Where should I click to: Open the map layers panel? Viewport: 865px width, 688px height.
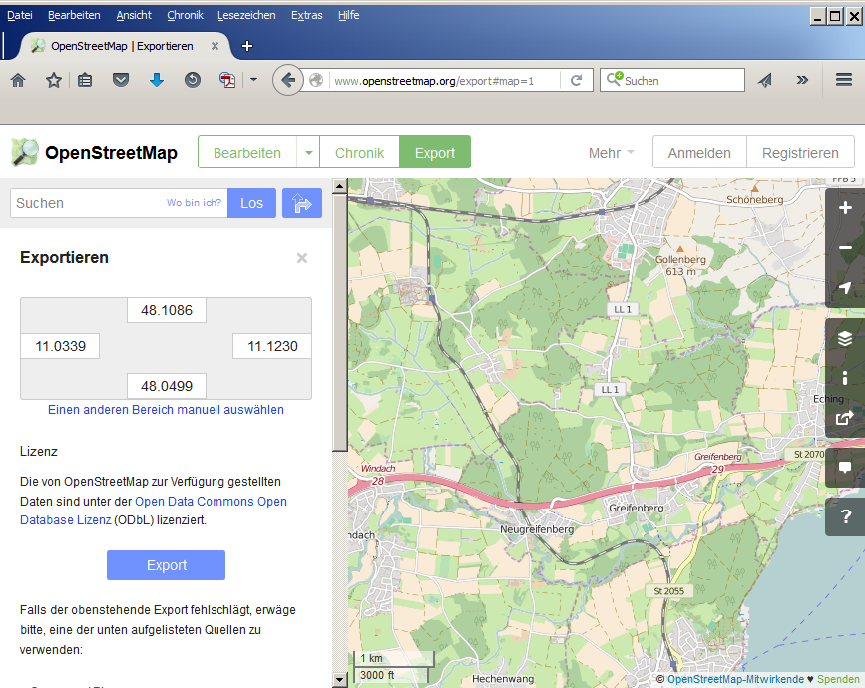[x=845, y=338]
